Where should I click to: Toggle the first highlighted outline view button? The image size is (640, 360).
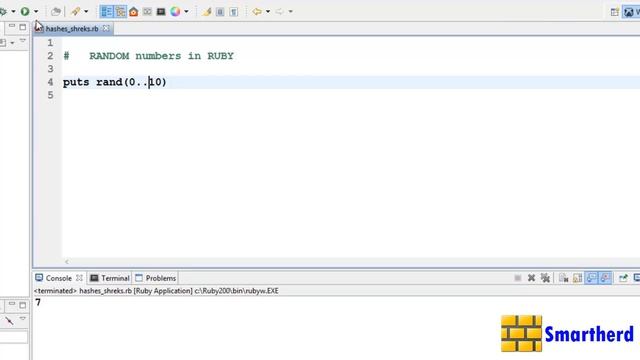[107, 11]
